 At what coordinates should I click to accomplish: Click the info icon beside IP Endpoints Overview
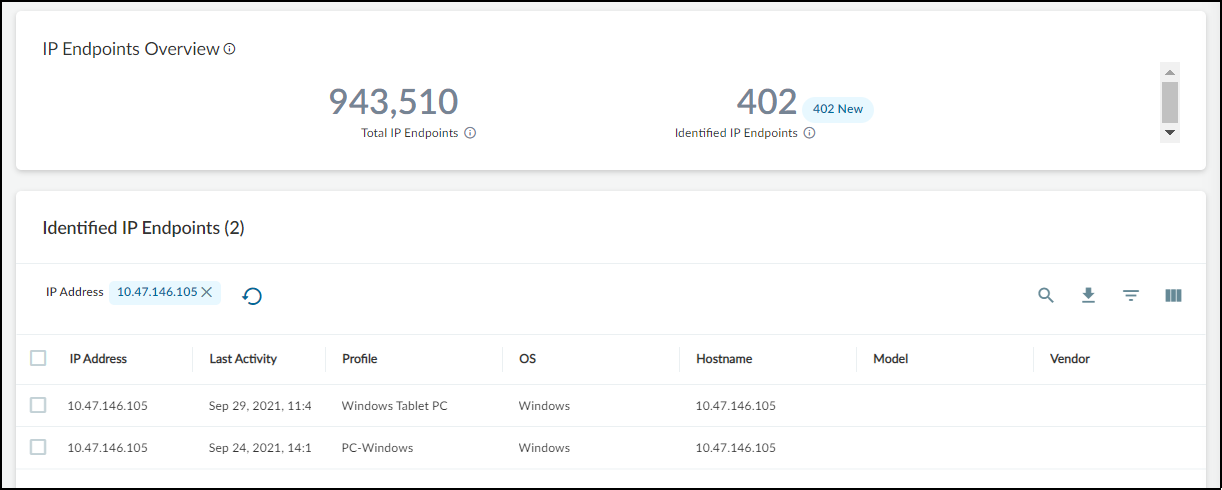[229, 49]
